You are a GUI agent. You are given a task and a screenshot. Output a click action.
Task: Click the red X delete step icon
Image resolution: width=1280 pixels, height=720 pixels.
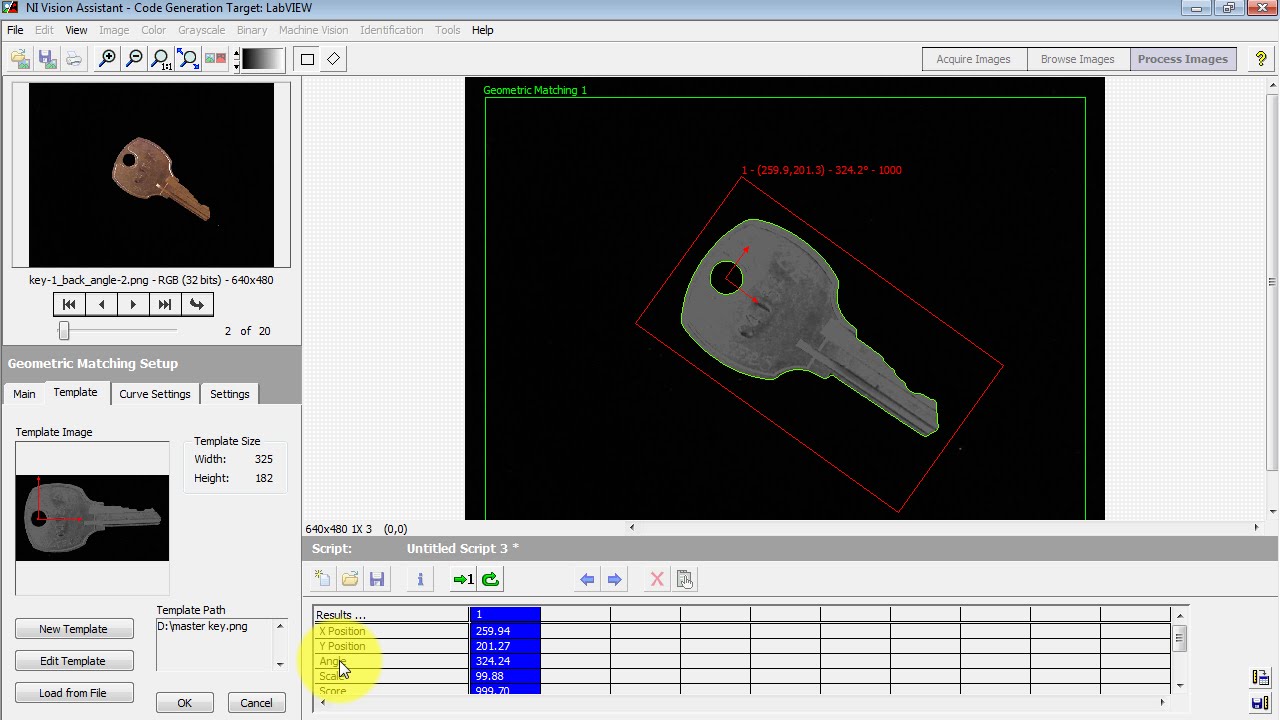click(657, 579)
